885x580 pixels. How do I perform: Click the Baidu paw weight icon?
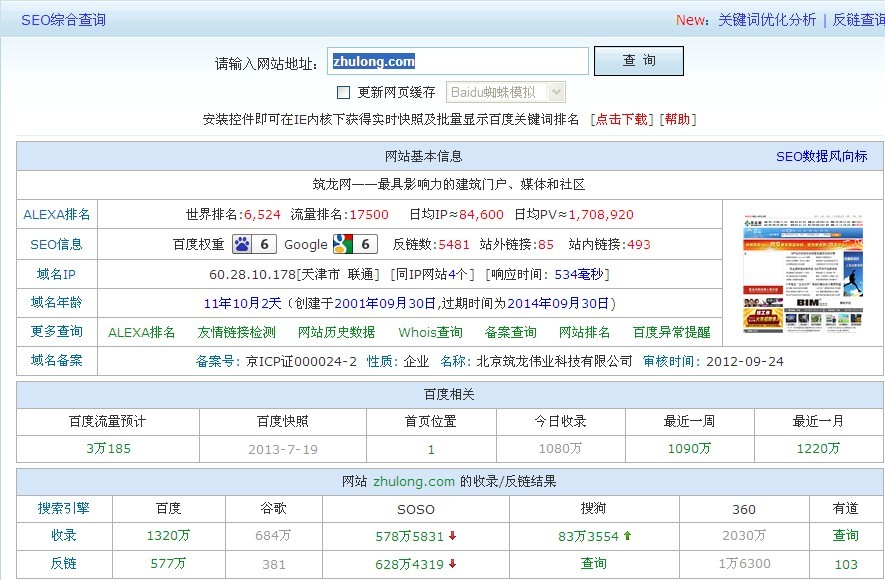coord(255,244)
